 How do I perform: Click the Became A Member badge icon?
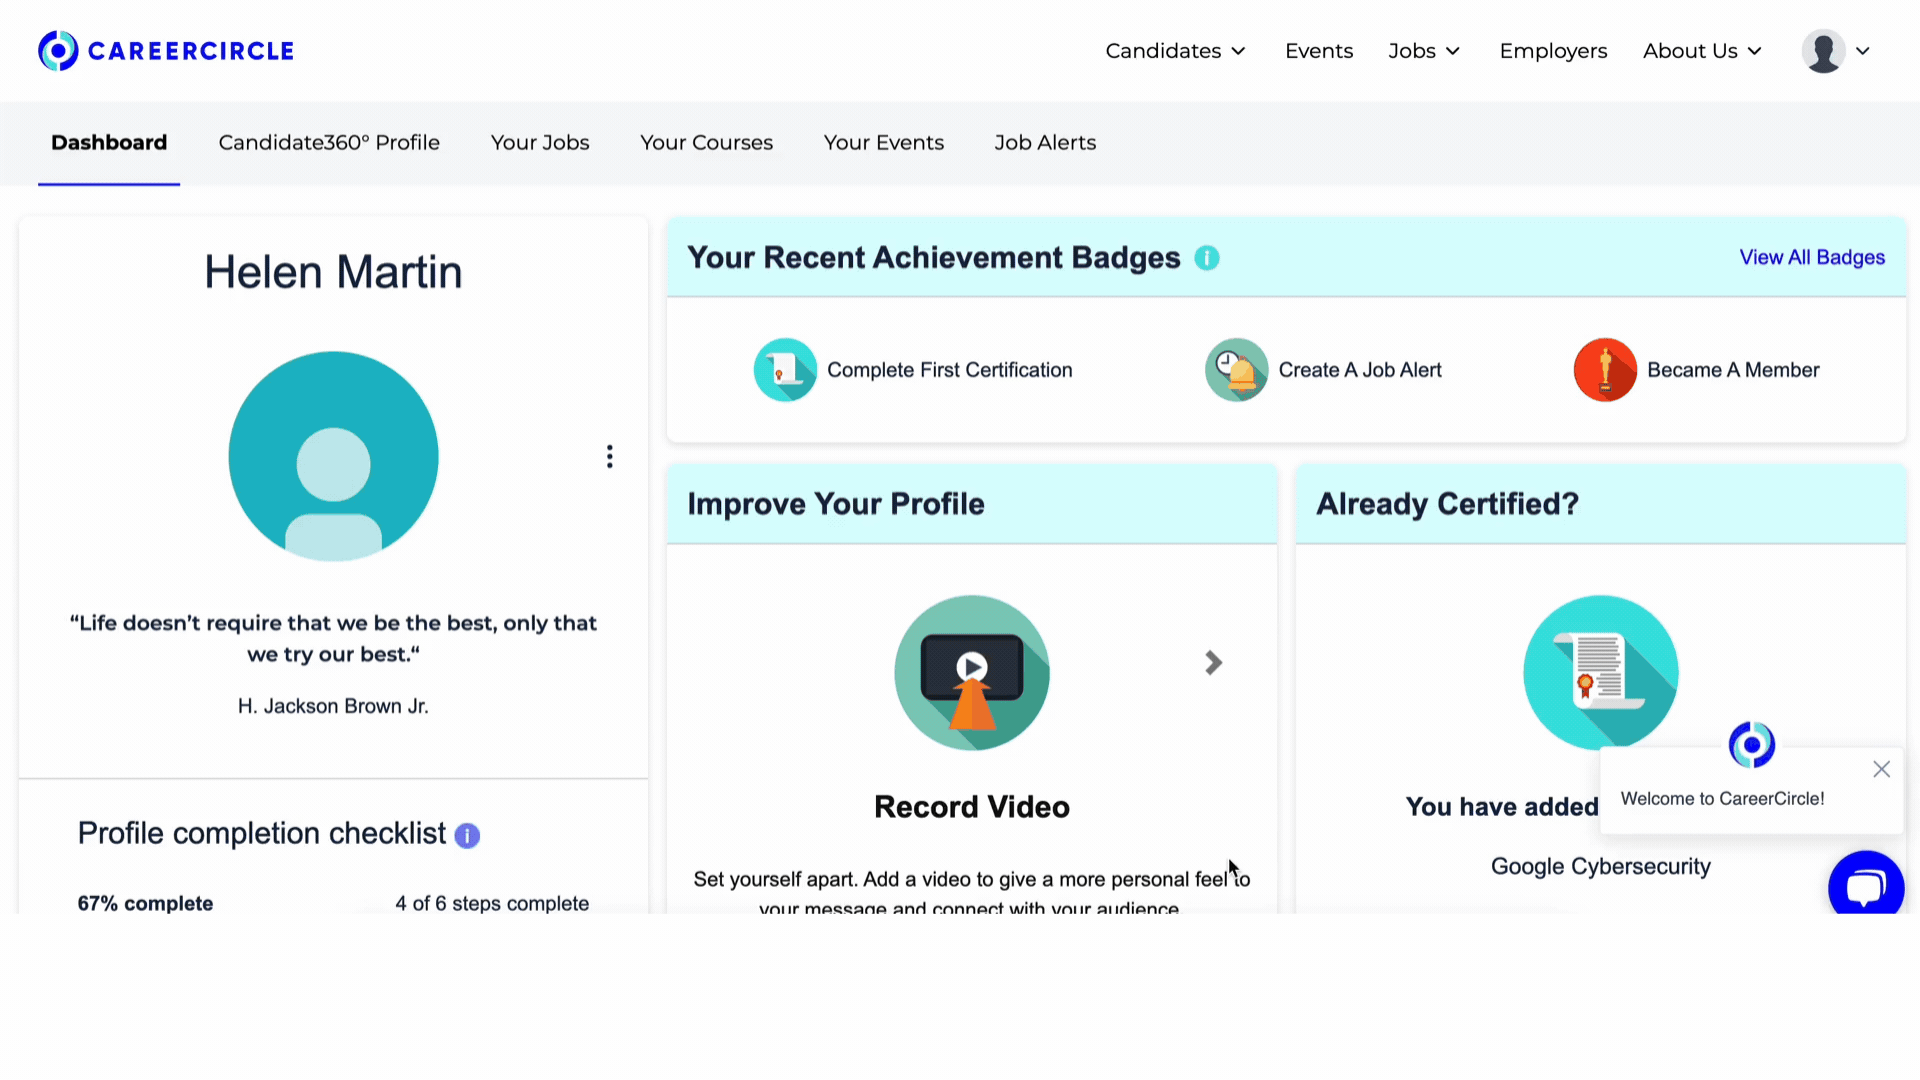coord(1606,369)
